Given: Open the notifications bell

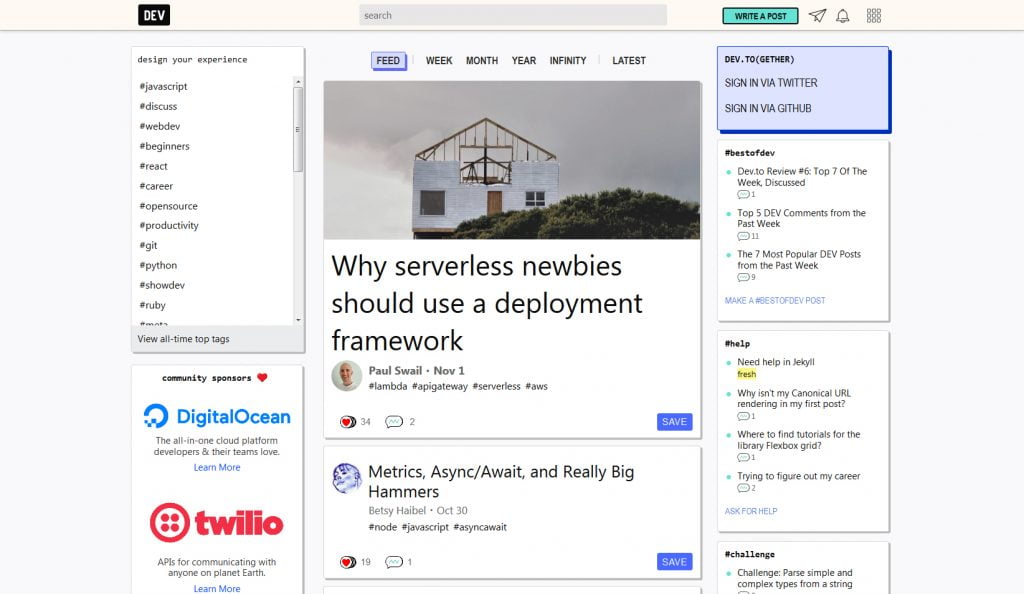Looking at the screenshot, I should [843, 16].
